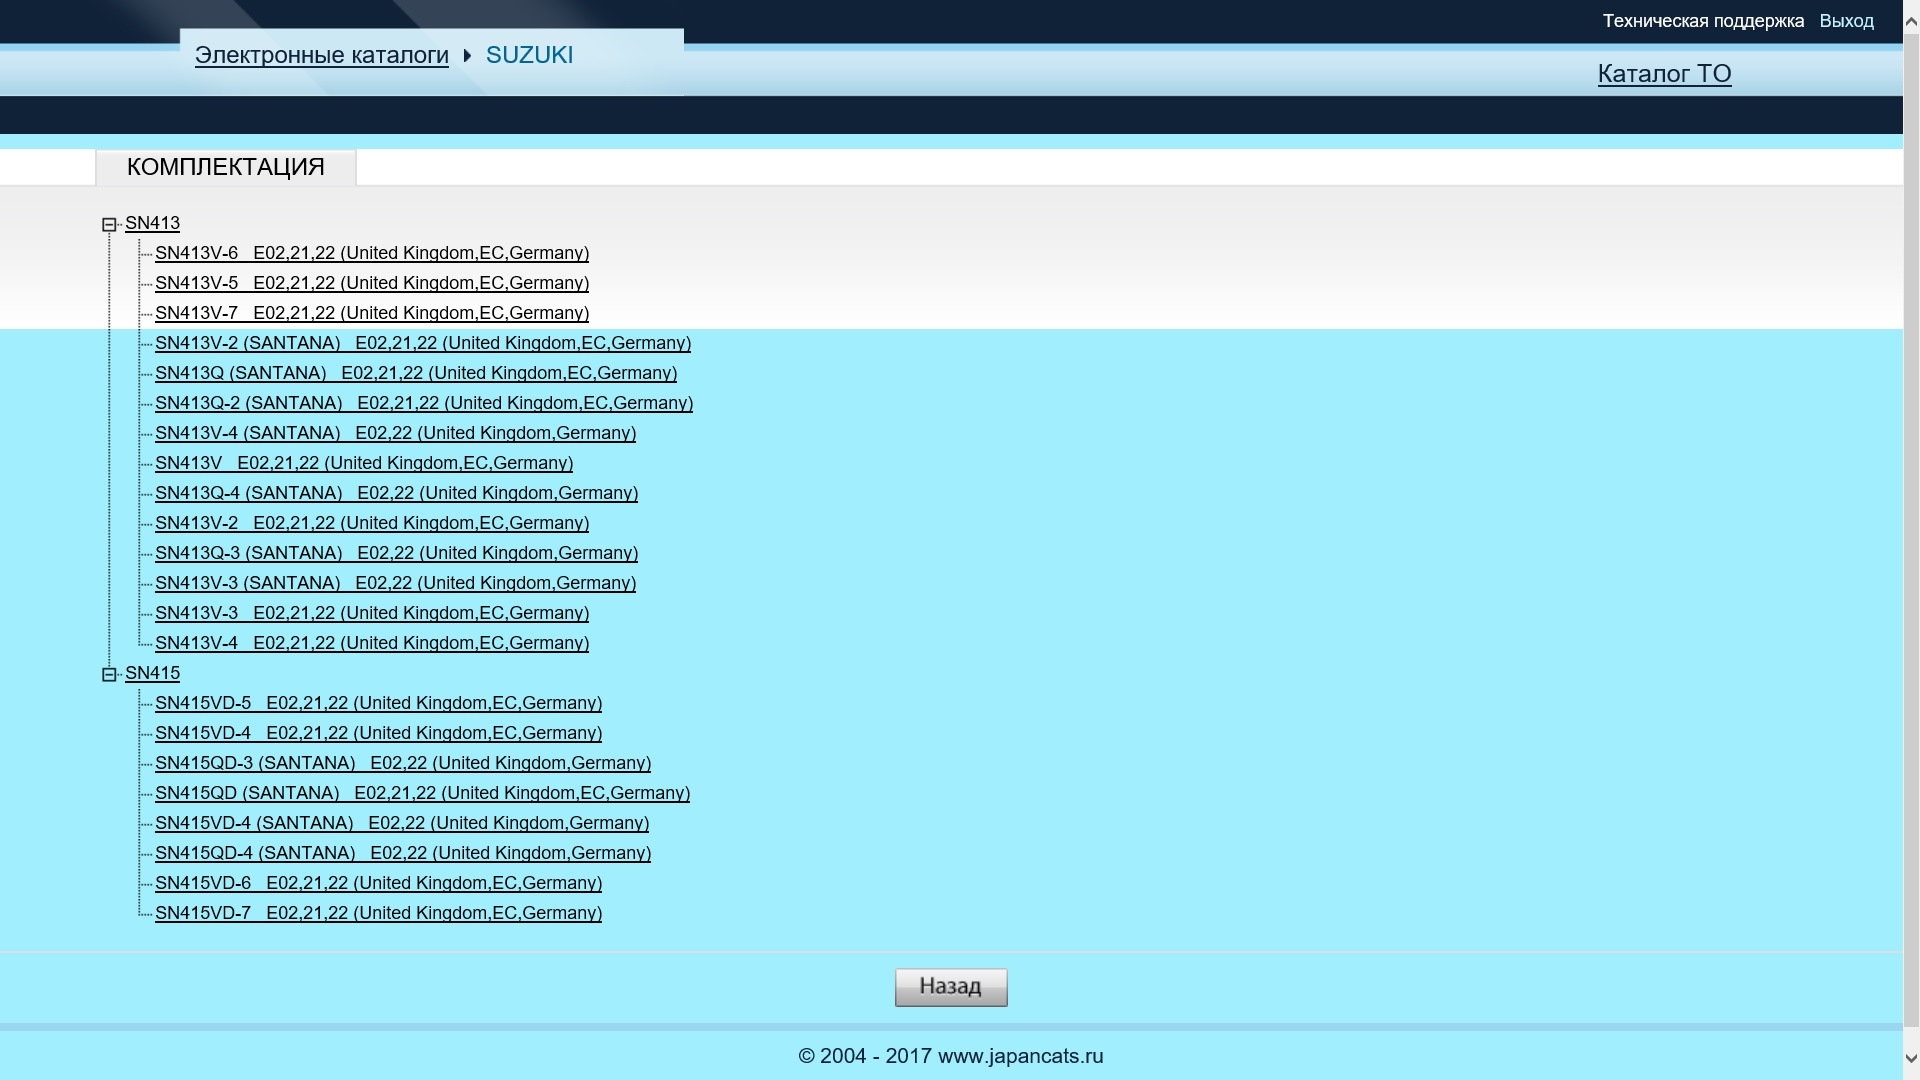The height and width of the screenshot is (1080, 1920).
Task: Choose SN415QD-4 (SANTANA) entry
Action: 403,853
